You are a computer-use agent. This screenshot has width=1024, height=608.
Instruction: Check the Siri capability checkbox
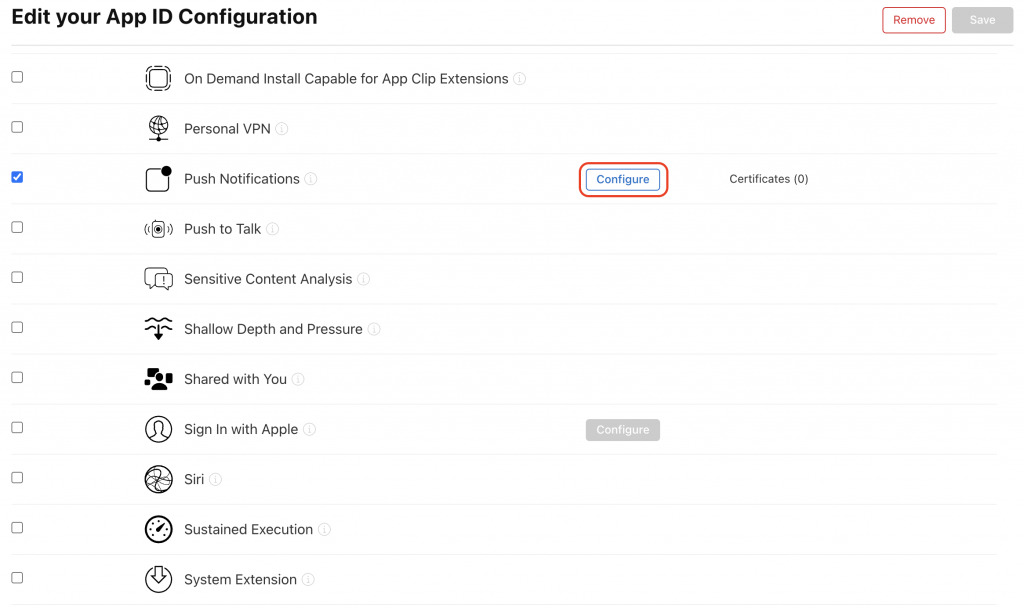pyautogui.click(x=17, y=477)
